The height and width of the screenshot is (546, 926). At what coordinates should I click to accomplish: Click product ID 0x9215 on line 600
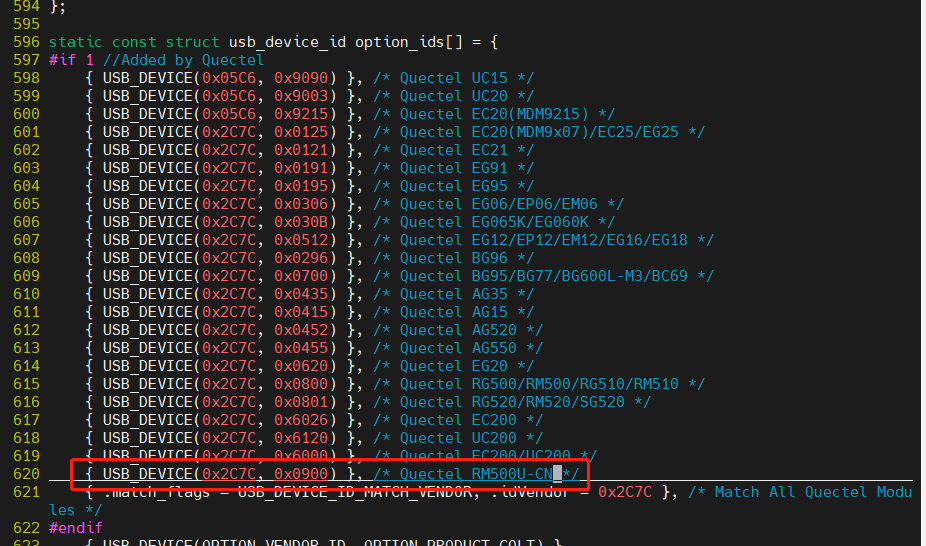click(301, 114)
